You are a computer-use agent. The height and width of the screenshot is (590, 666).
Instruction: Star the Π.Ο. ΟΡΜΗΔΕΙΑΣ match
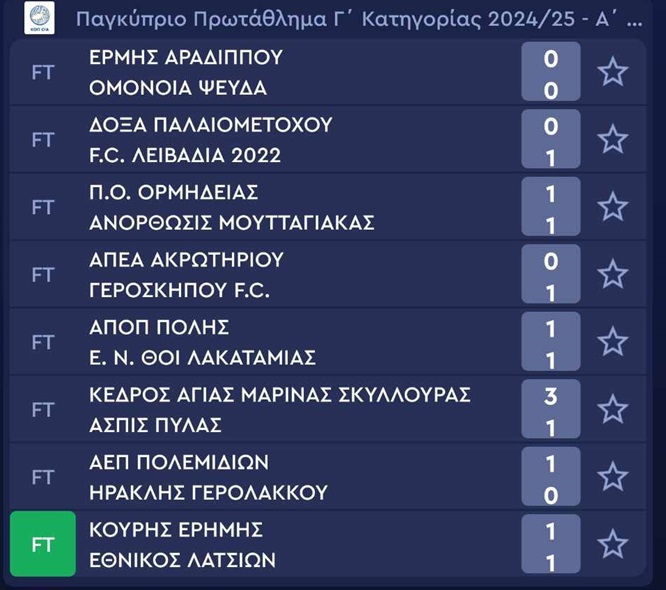(x=612, y=207)
